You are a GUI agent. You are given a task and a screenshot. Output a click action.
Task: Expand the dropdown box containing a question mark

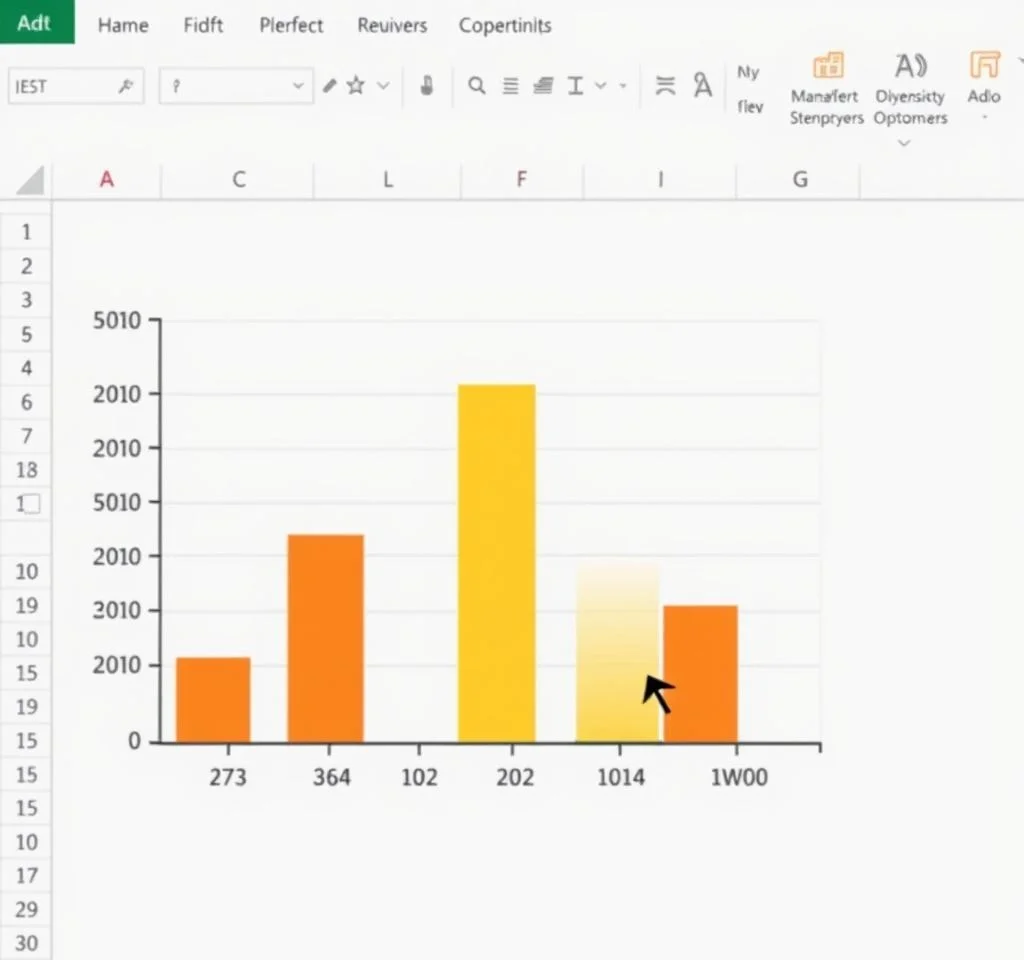coord(297,86)
